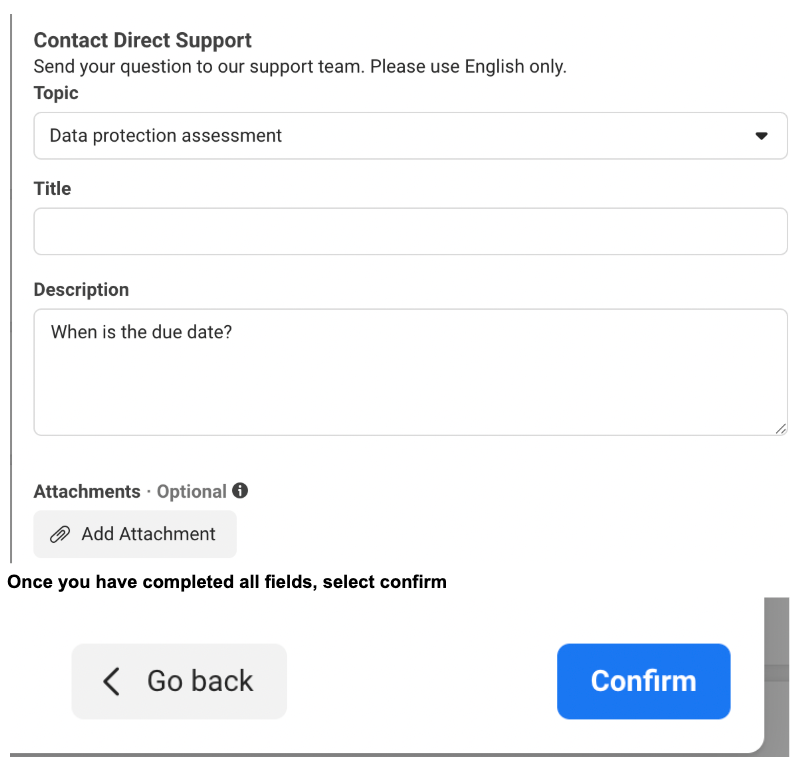Click the Optional text next to Attachments
This screenshot has height=767, width=797.
[192, 492]
